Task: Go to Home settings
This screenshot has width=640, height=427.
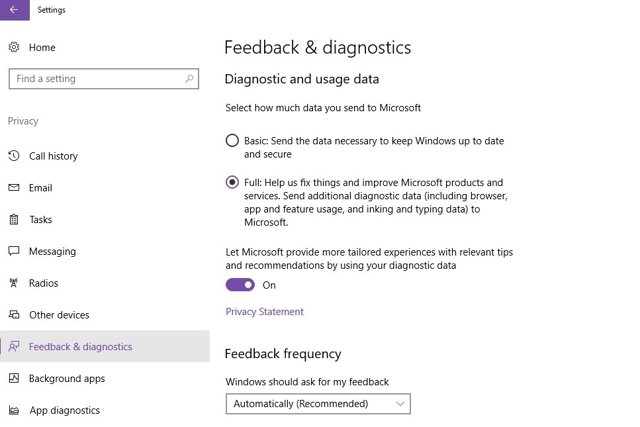Action: pos(42,47)
